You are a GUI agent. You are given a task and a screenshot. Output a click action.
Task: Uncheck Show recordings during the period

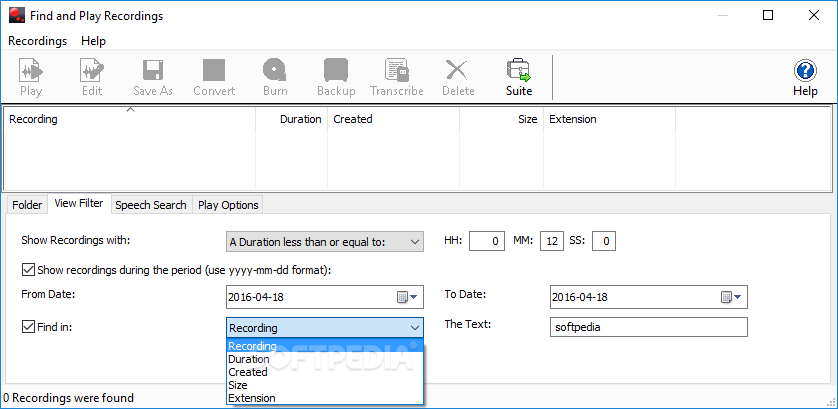(x=27, y=270)
